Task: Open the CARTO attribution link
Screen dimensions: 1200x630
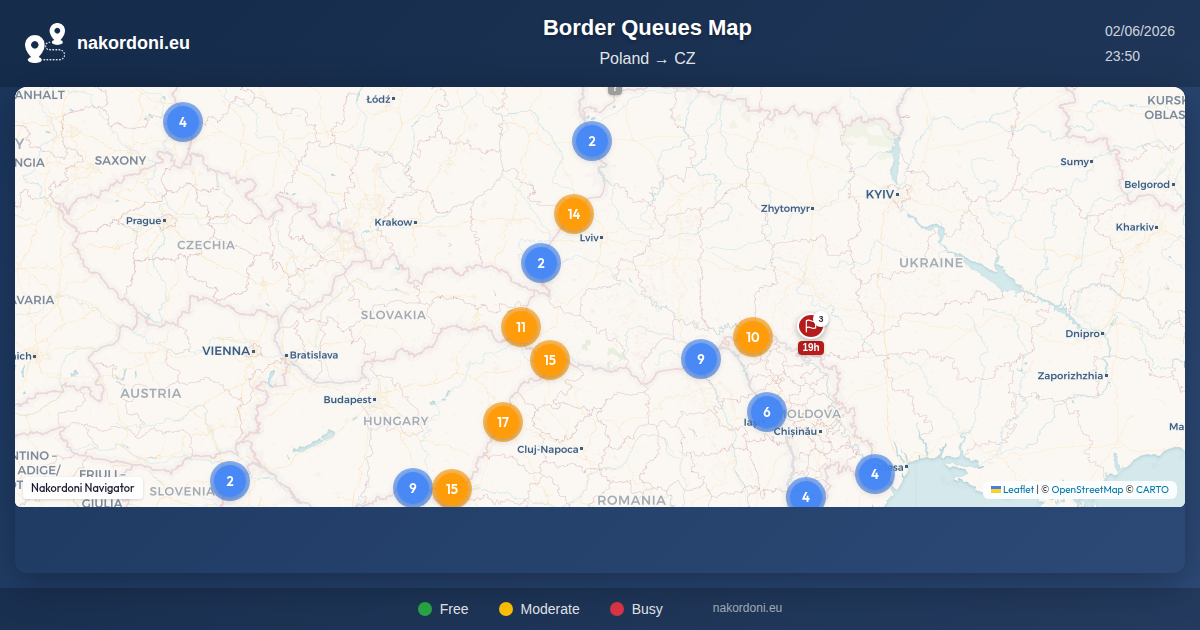Action: pyautogui.click(x=1152, y=490)
